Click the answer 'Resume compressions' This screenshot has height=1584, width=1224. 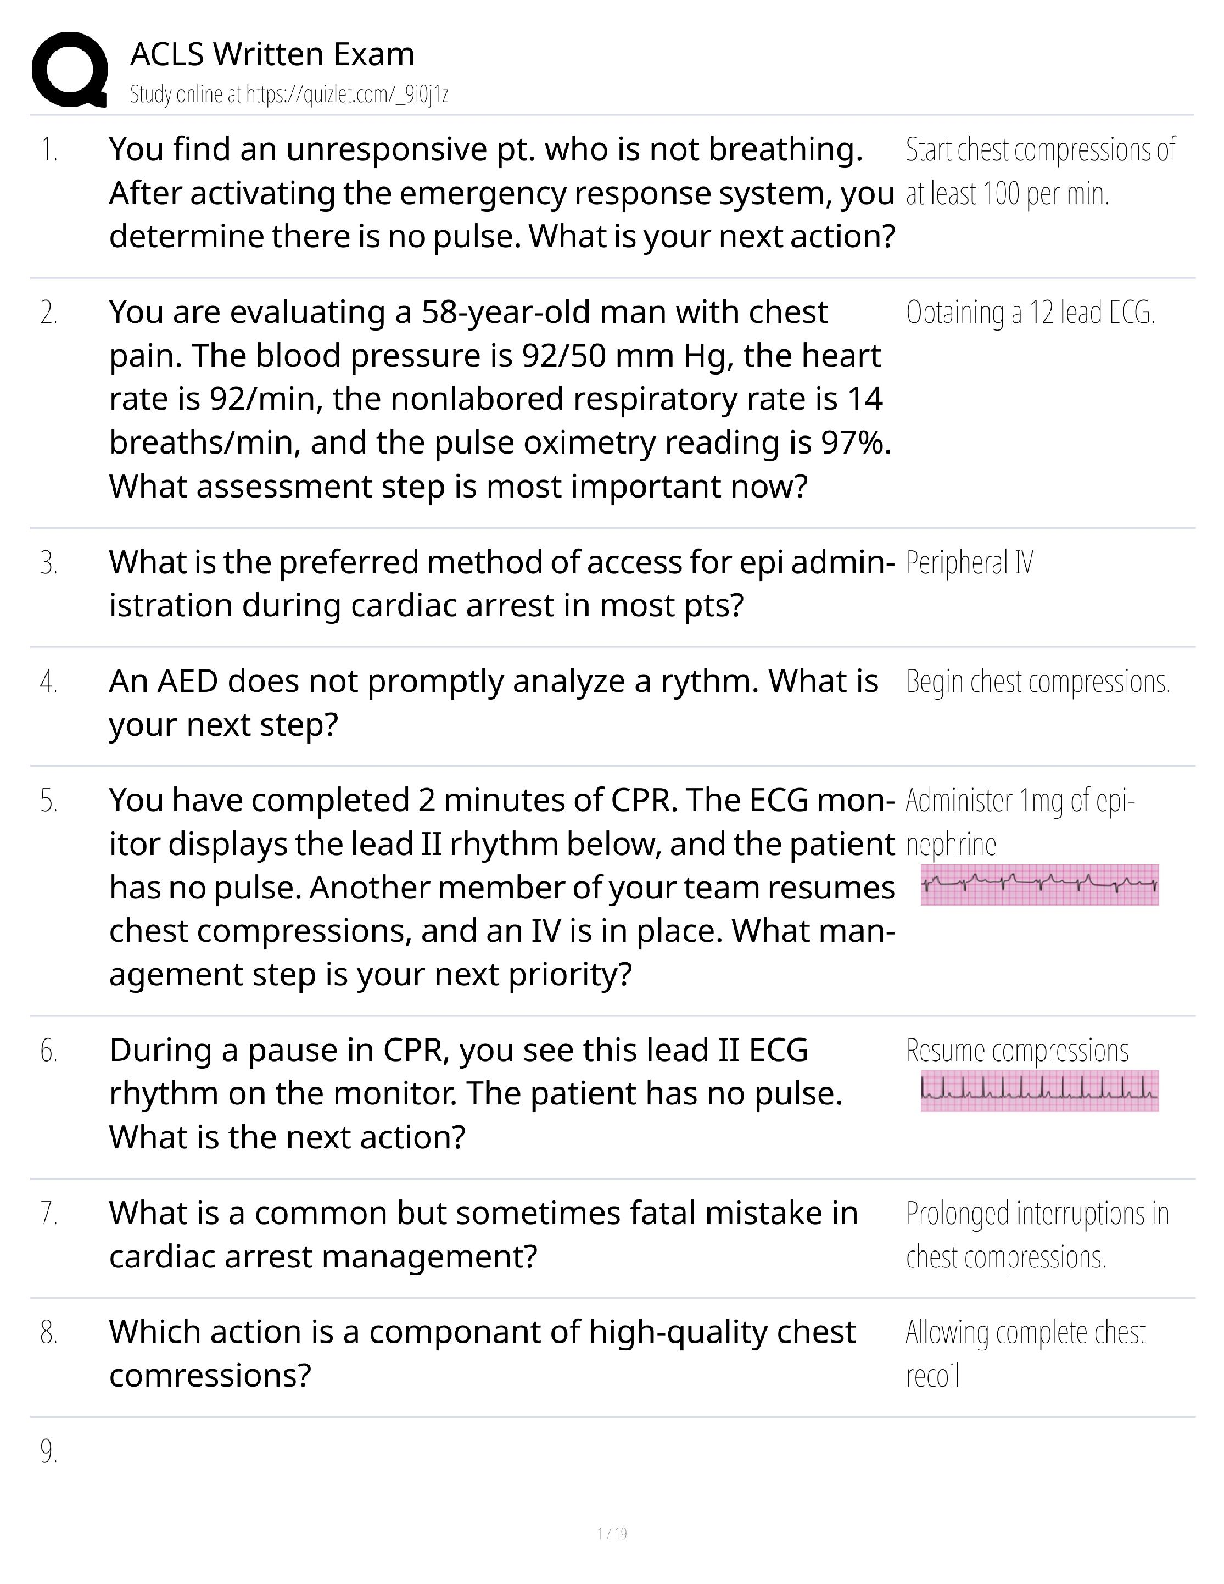[1016, 1050]
